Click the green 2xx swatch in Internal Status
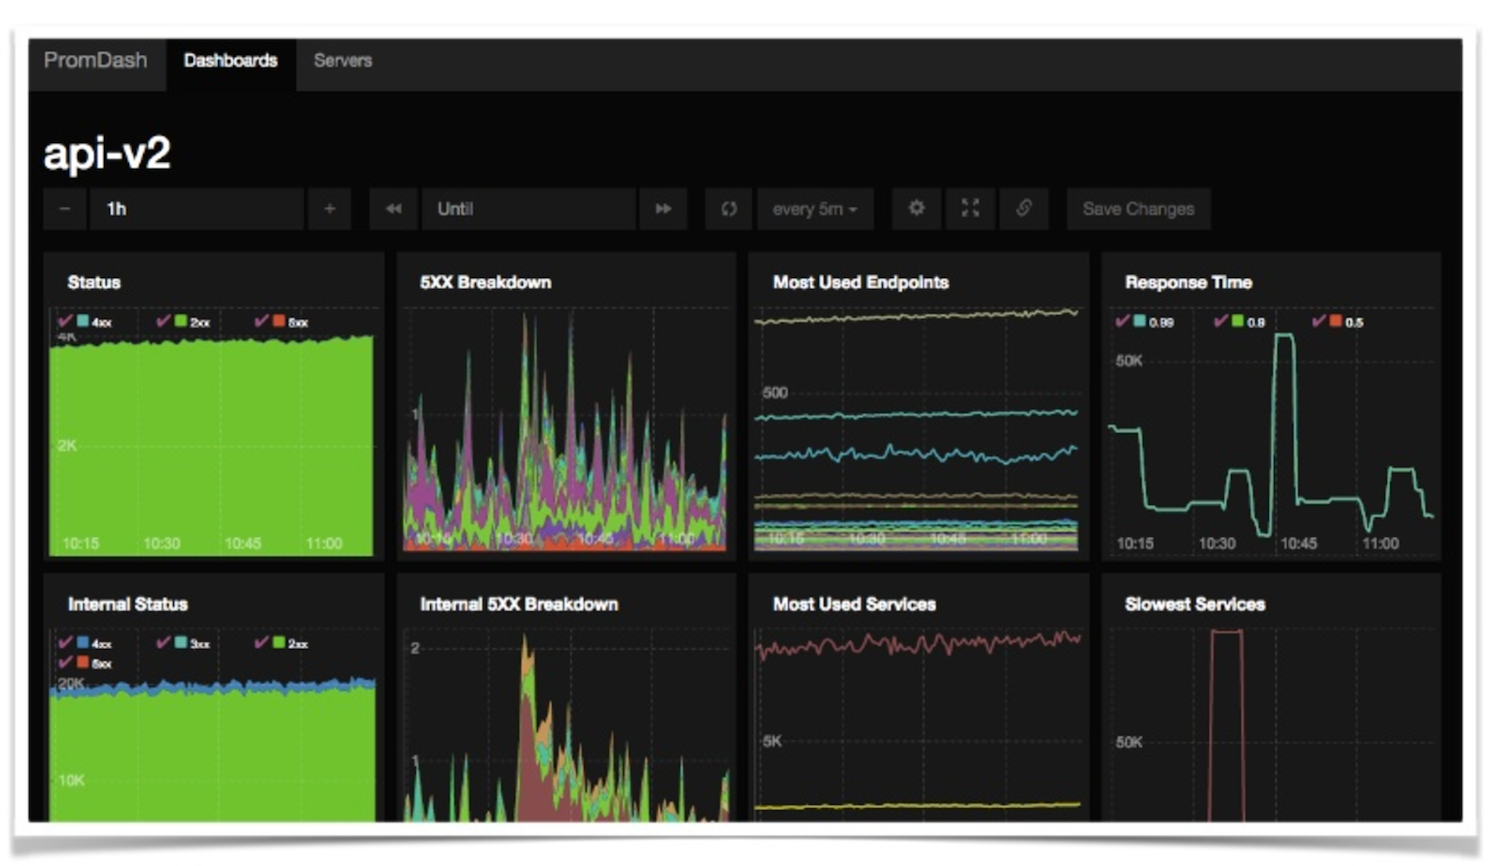 coord(280,642)
